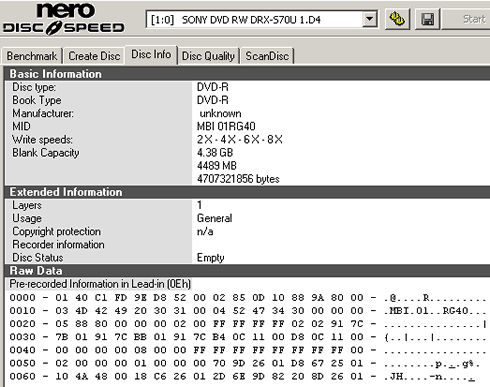Click the floppy disk save icon
The width and height of the screenshot is (490, 387).
[428, 19]
